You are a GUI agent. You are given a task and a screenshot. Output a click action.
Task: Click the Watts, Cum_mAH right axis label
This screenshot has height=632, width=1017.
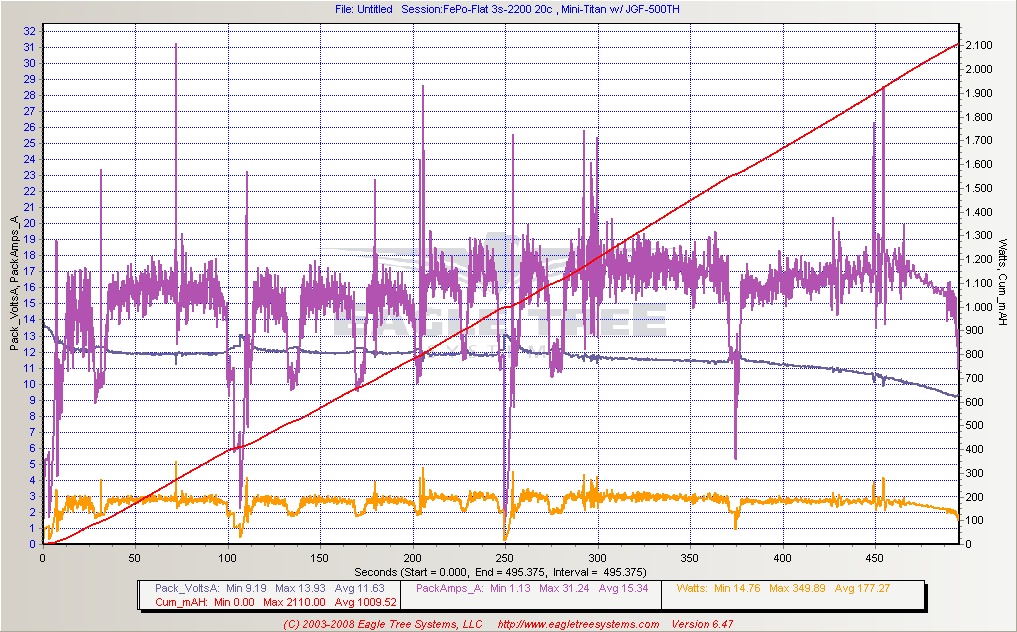pos(1003,284)
